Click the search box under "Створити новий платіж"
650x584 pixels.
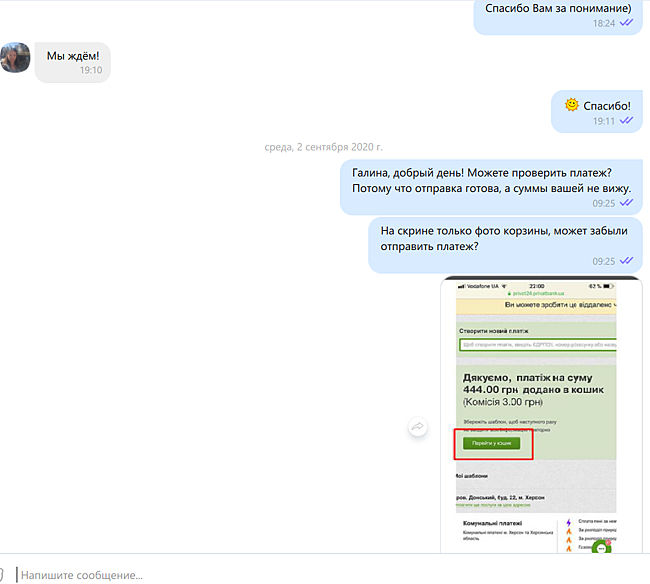point(537,346)
